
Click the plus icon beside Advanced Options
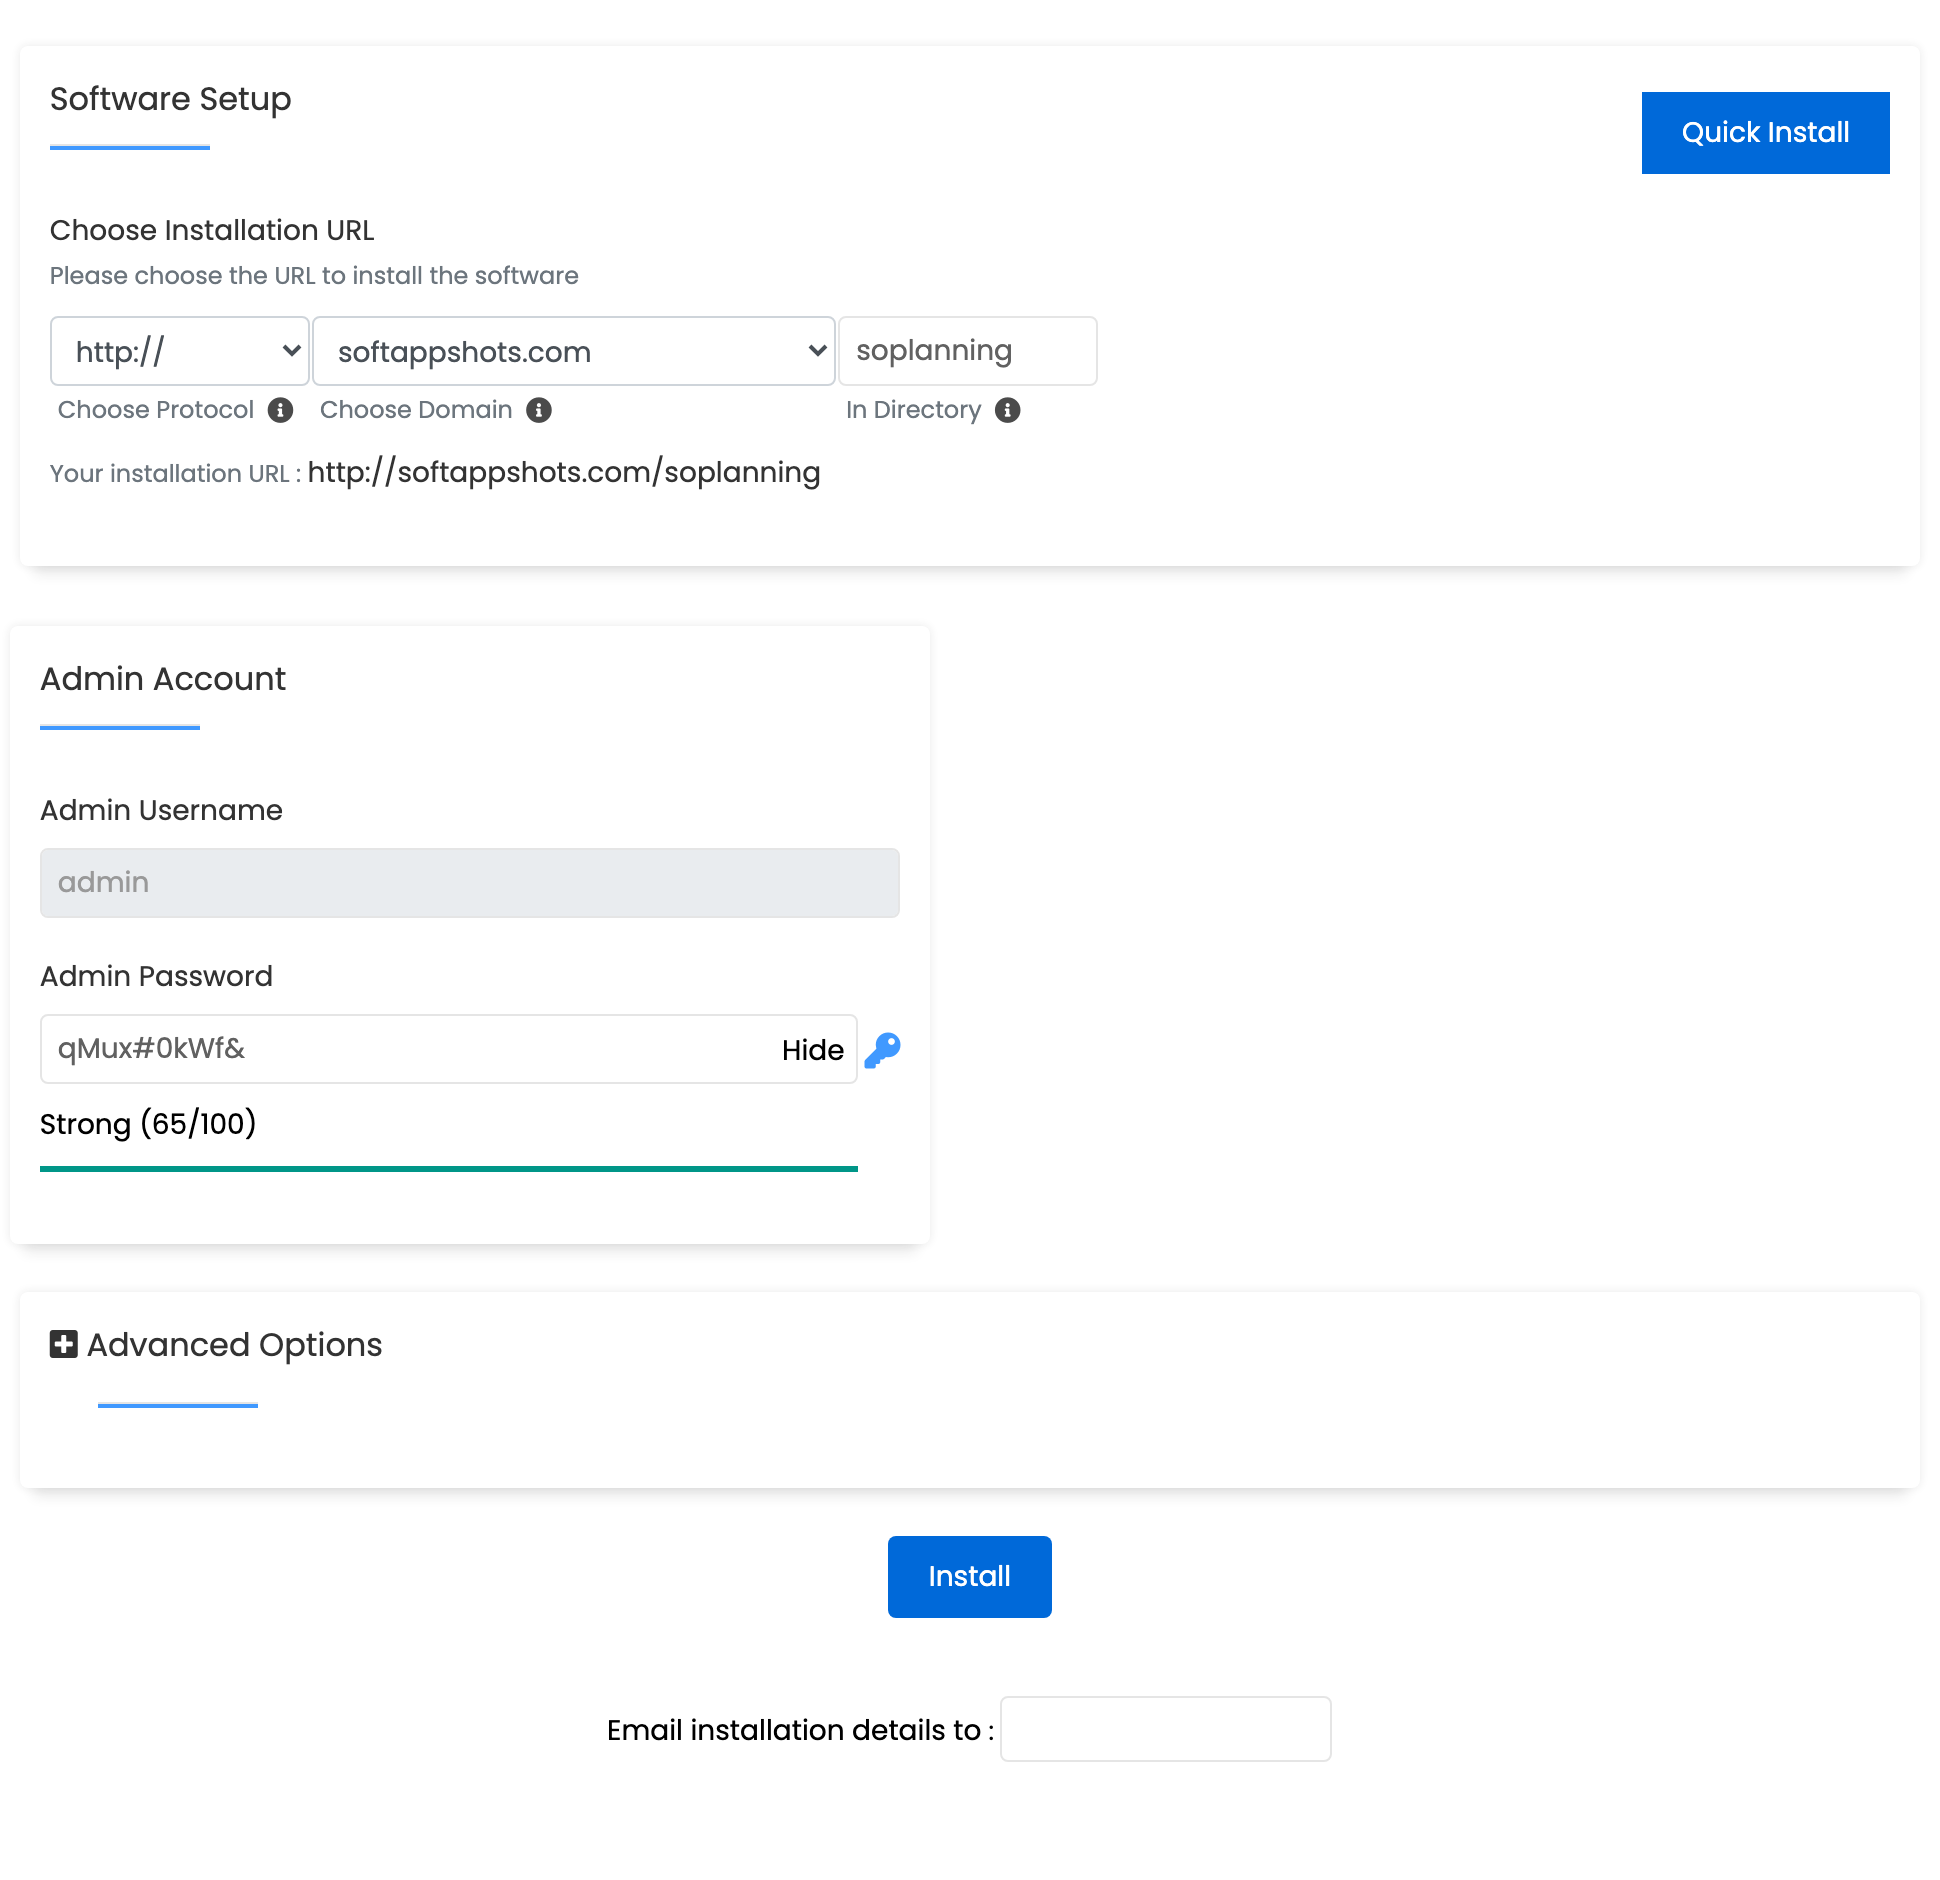pos(62,1345)
